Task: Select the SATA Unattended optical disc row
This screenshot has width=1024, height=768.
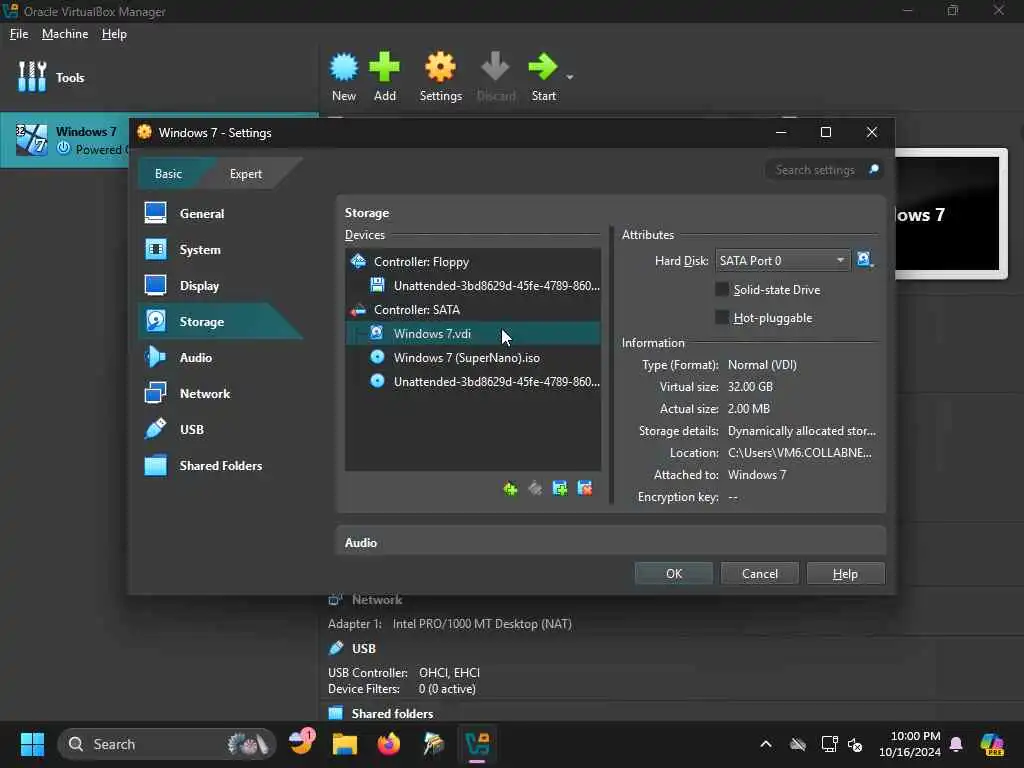Action: click(473, 381)
